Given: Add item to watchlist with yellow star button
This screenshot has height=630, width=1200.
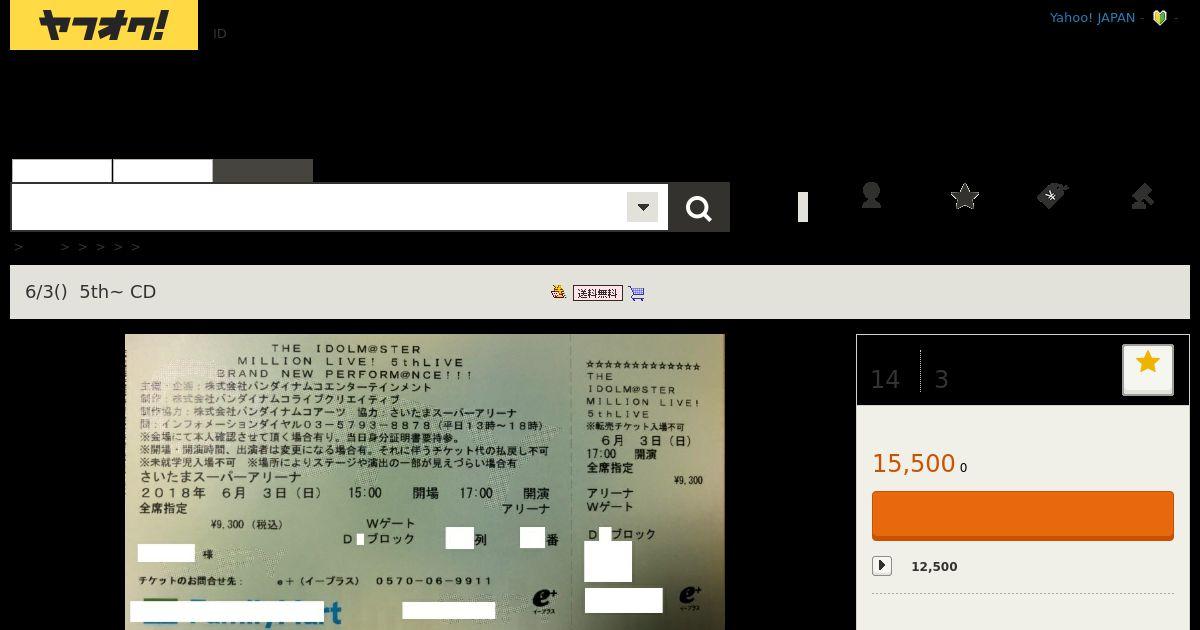Looking at the screenshot, I should point(1148,370).
